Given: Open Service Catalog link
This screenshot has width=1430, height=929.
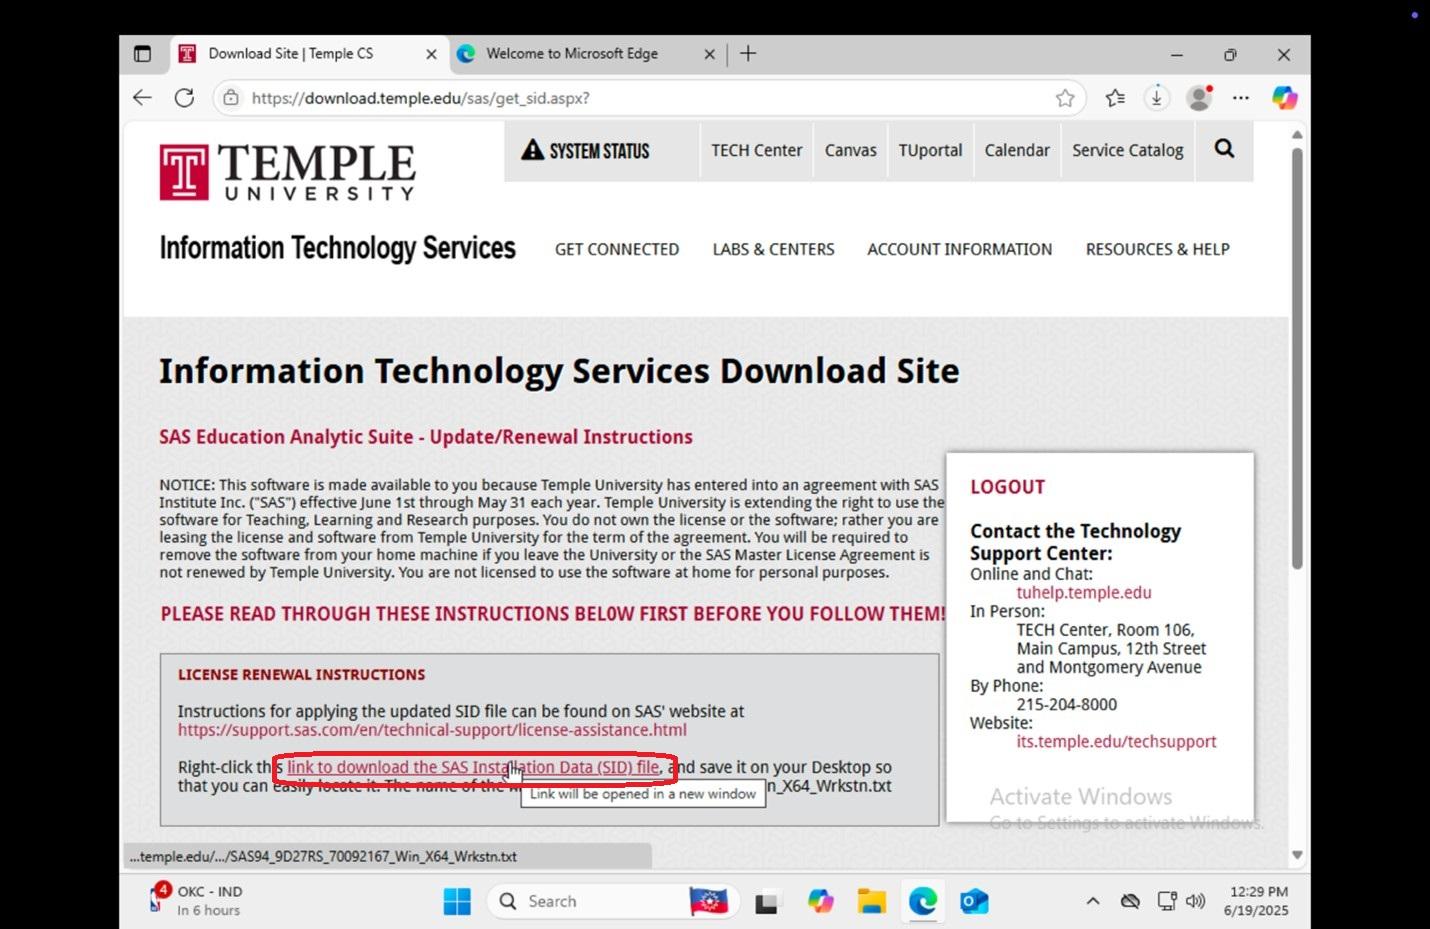Looking at the screenshot, I should tap(1128, 151).
